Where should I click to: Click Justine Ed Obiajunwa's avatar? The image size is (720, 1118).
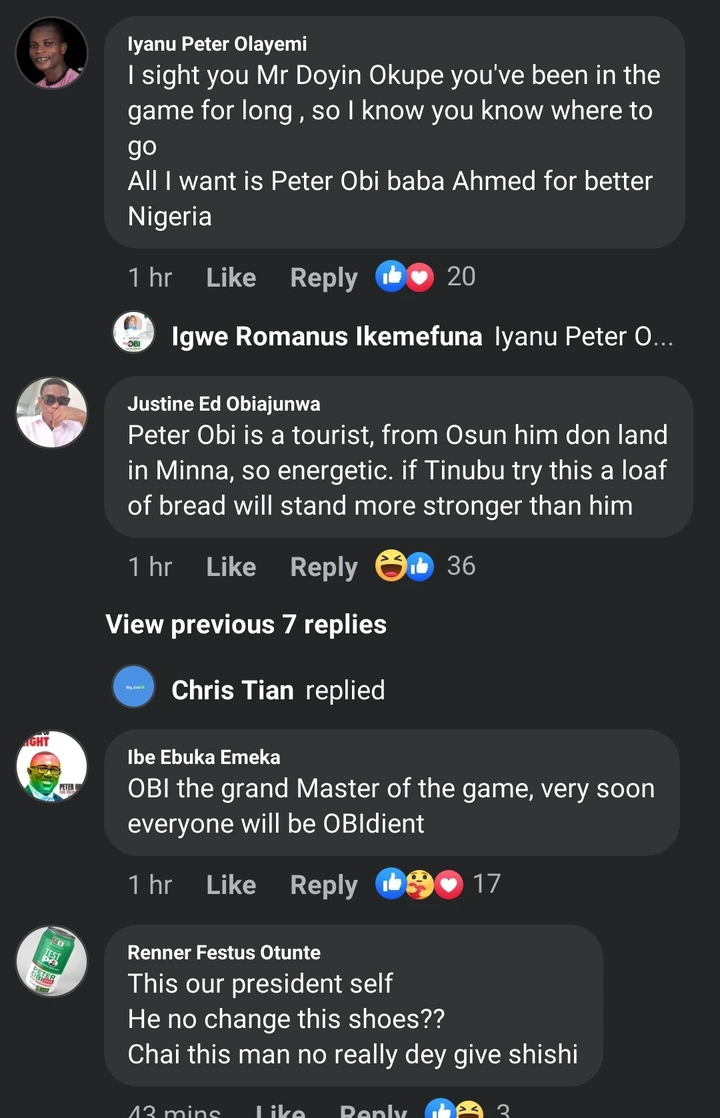point(52,413)
